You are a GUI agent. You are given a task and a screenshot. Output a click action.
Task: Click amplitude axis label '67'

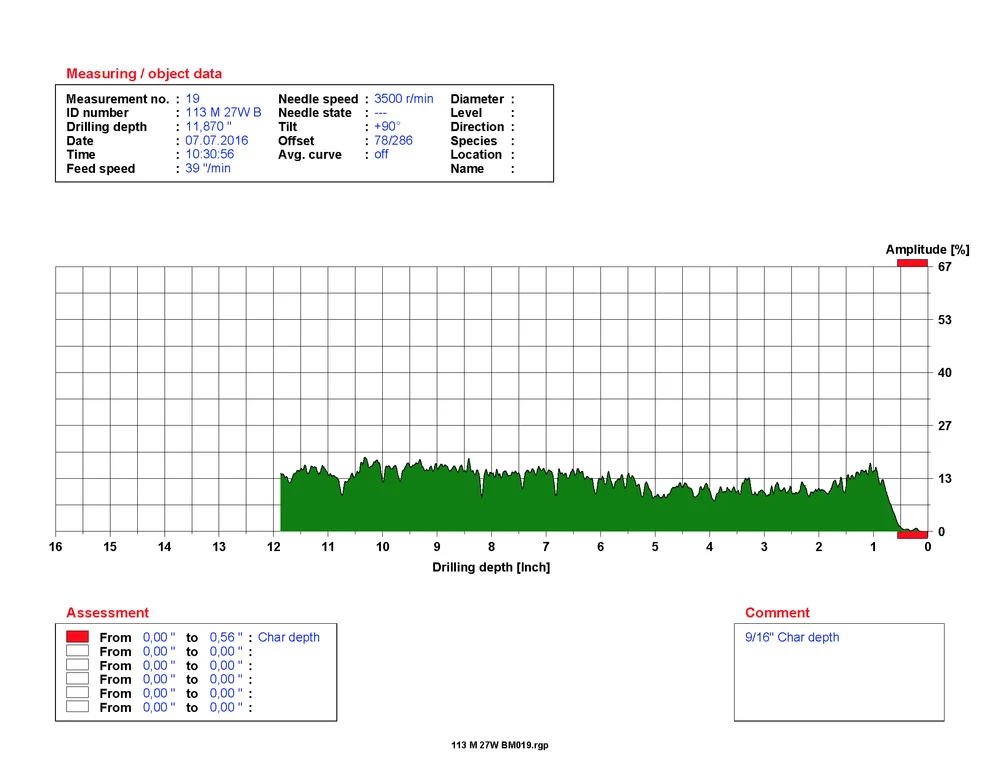click(x=945, y=267)
